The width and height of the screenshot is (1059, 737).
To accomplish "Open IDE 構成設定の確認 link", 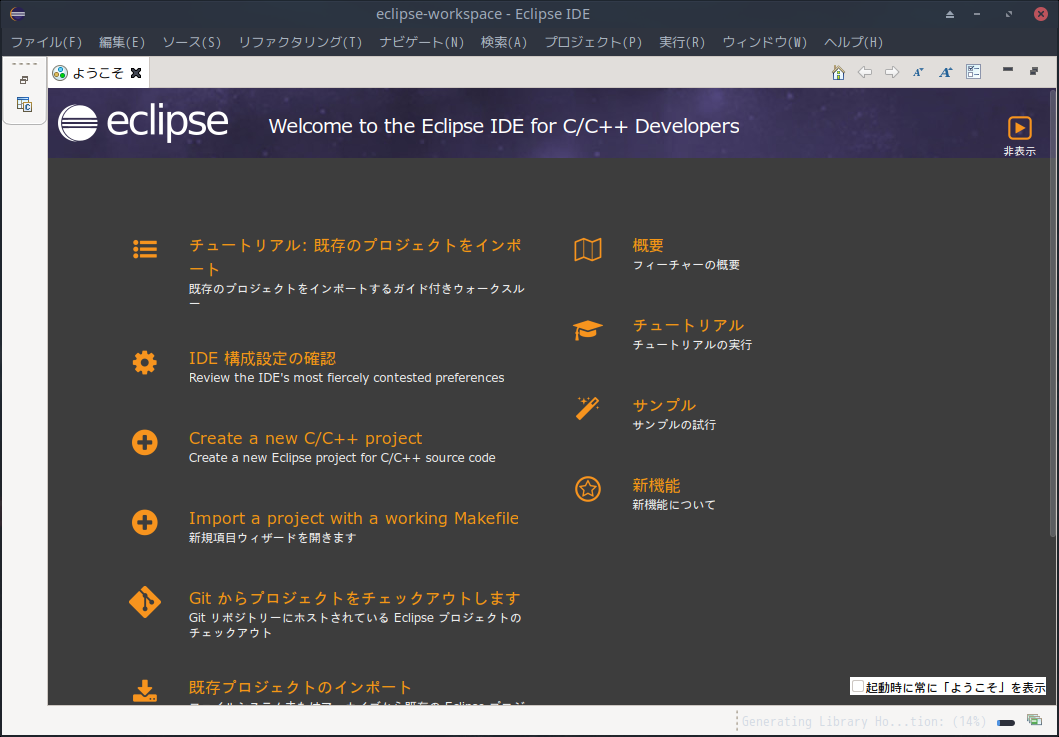I will [x=262, y=358].
